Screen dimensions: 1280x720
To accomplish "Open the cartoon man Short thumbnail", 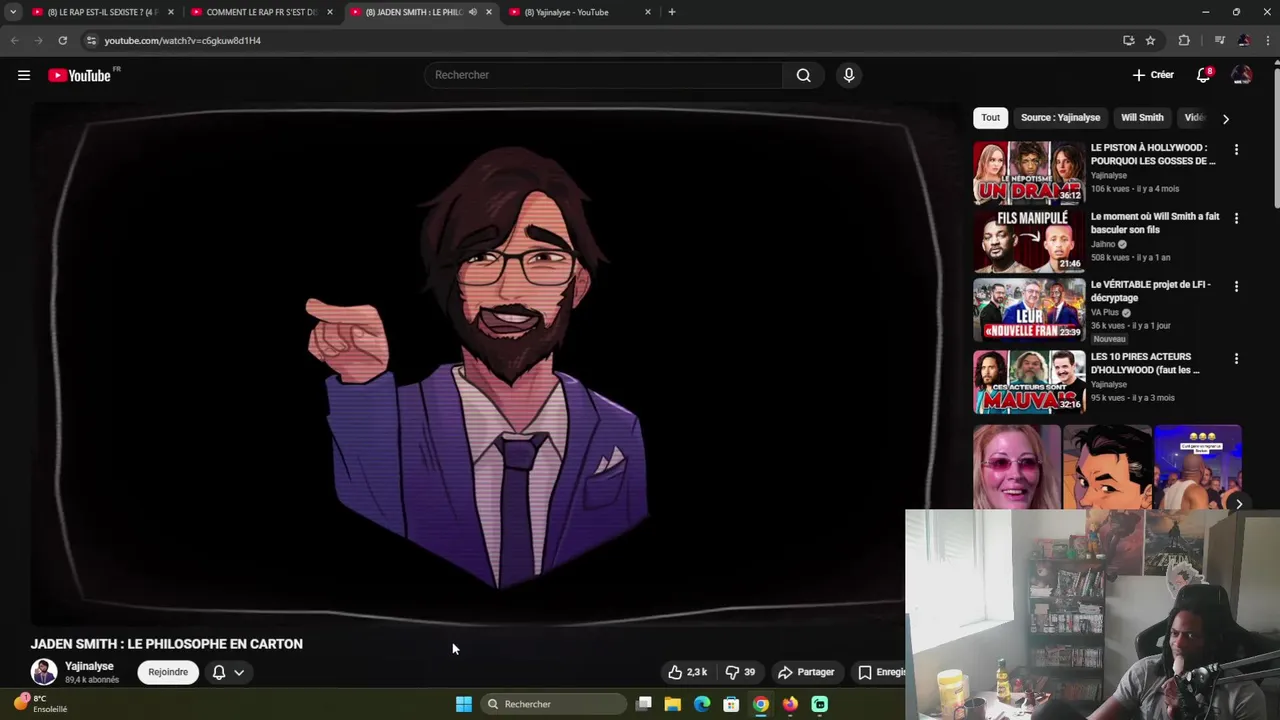I will pos(1108,467).
